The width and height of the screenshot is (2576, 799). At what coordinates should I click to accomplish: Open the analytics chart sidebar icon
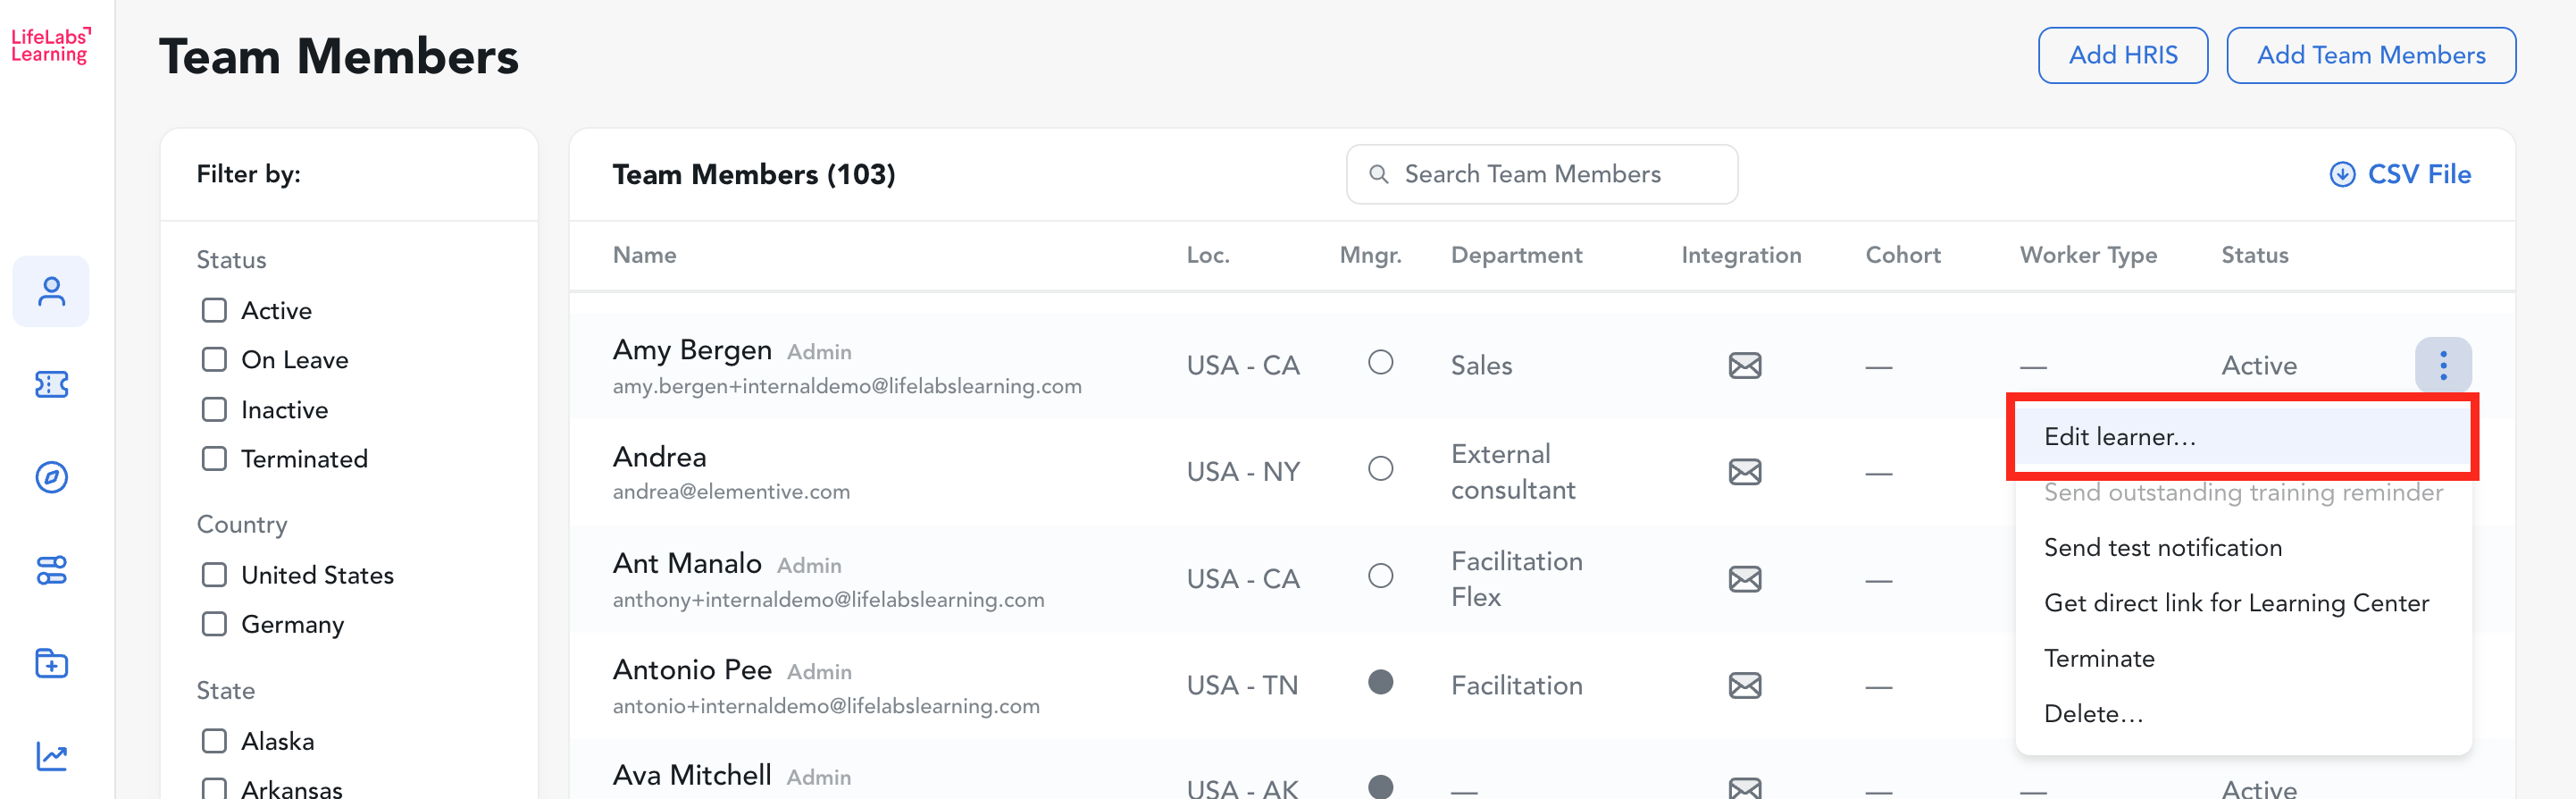(51, 756)
